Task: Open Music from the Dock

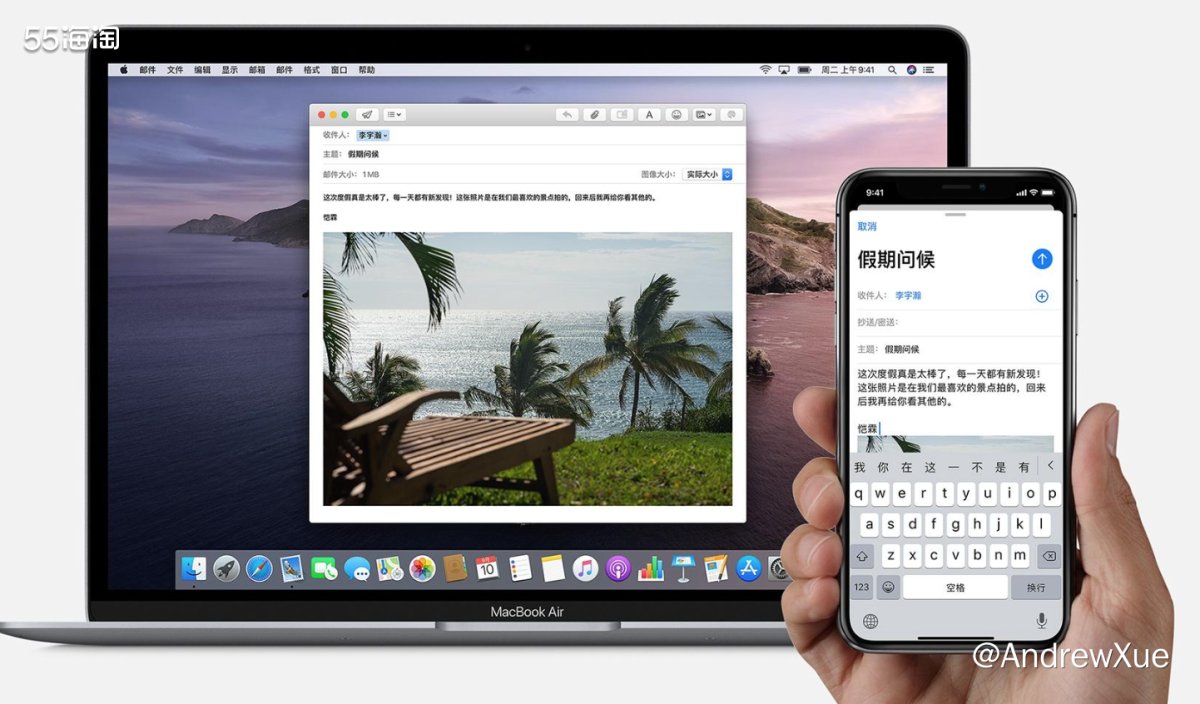Action: tap(585, 569)
